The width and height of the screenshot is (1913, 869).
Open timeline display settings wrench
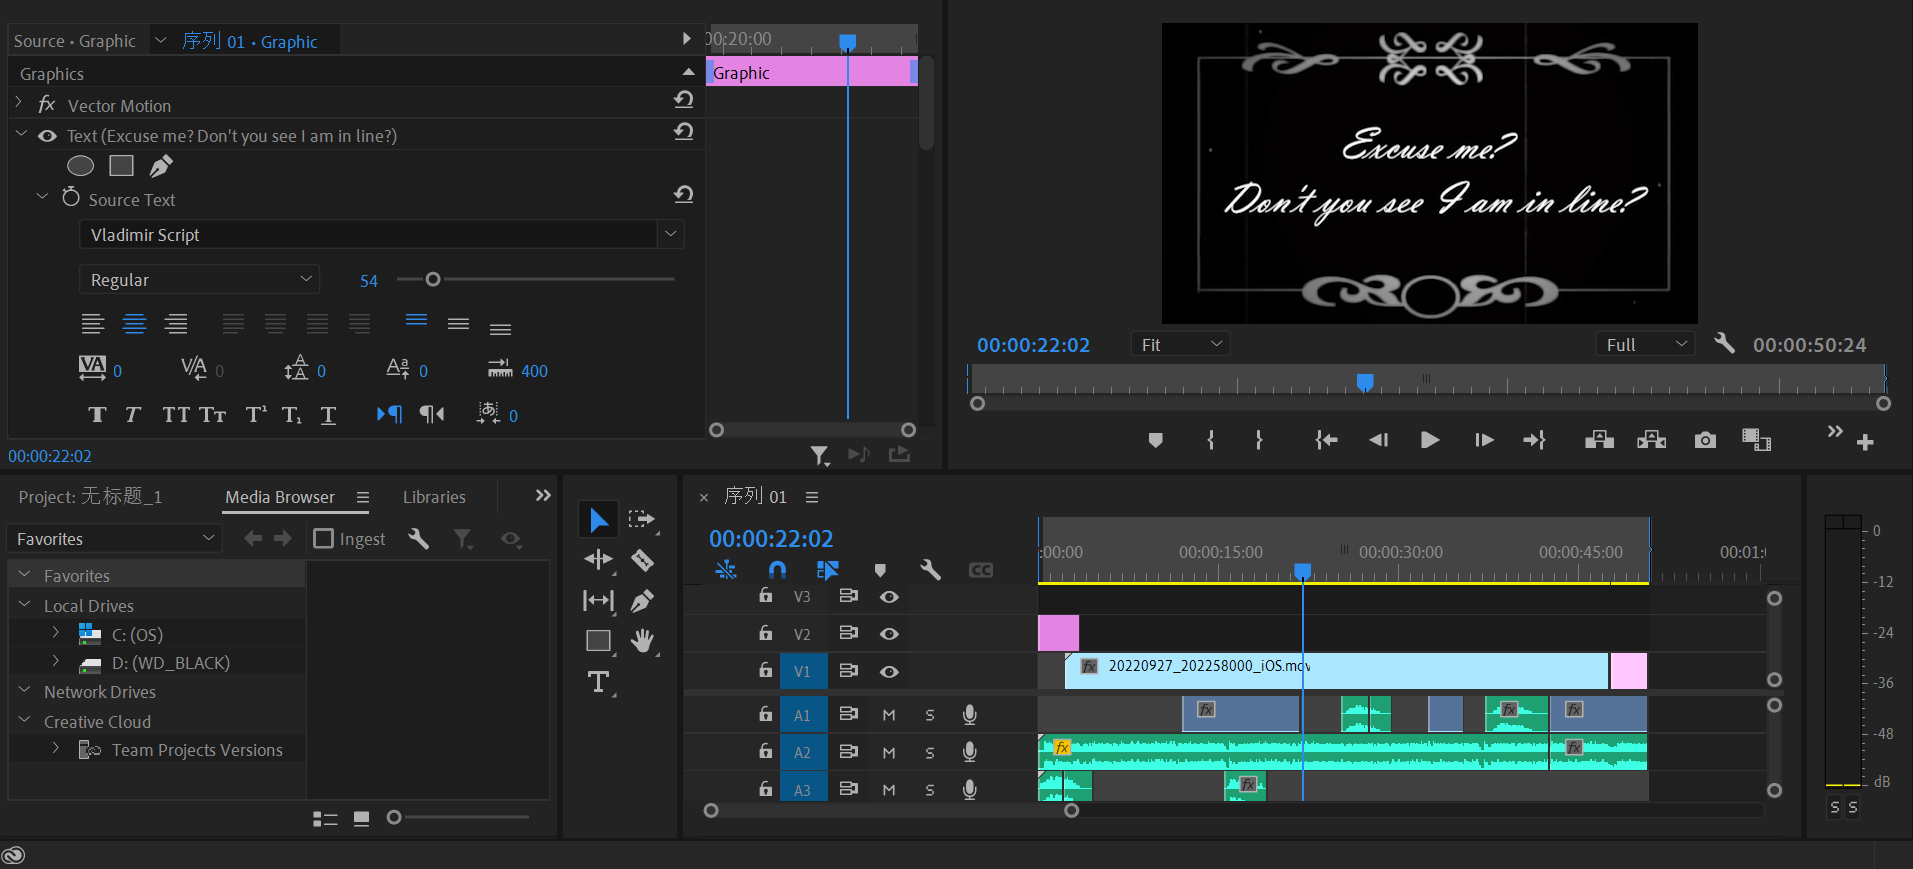pos(930,569)
